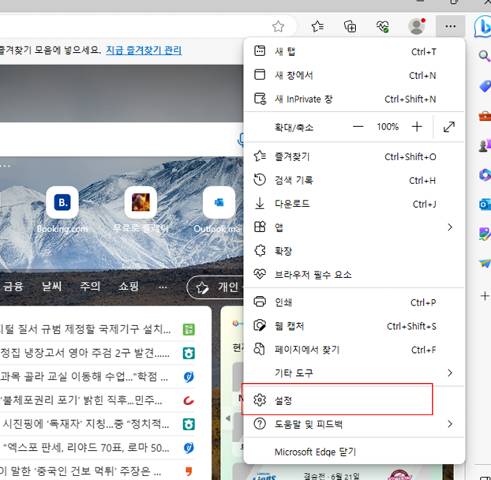The height and width of the screenshot is (480, 491).
Task: Open 새 InPrivate 창 from the menu
Action: tap(354, 99)
